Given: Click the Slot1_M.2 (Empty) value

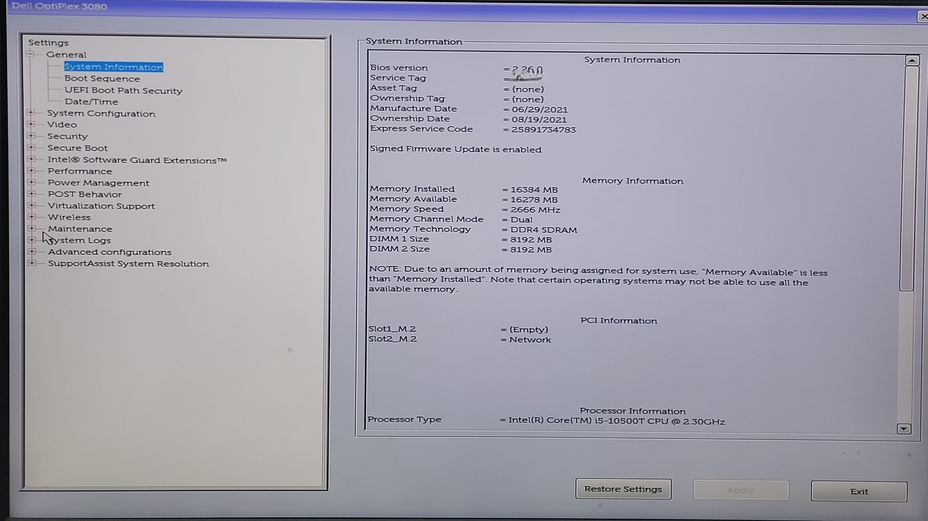Looking at the screenshot, I should click(529, 330).
